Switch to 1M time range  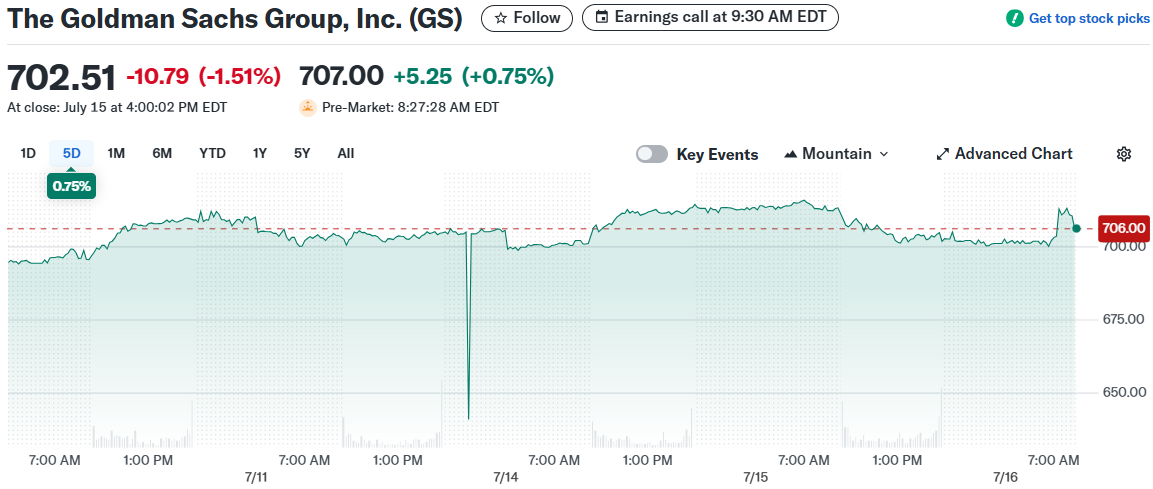coord(116,153)
